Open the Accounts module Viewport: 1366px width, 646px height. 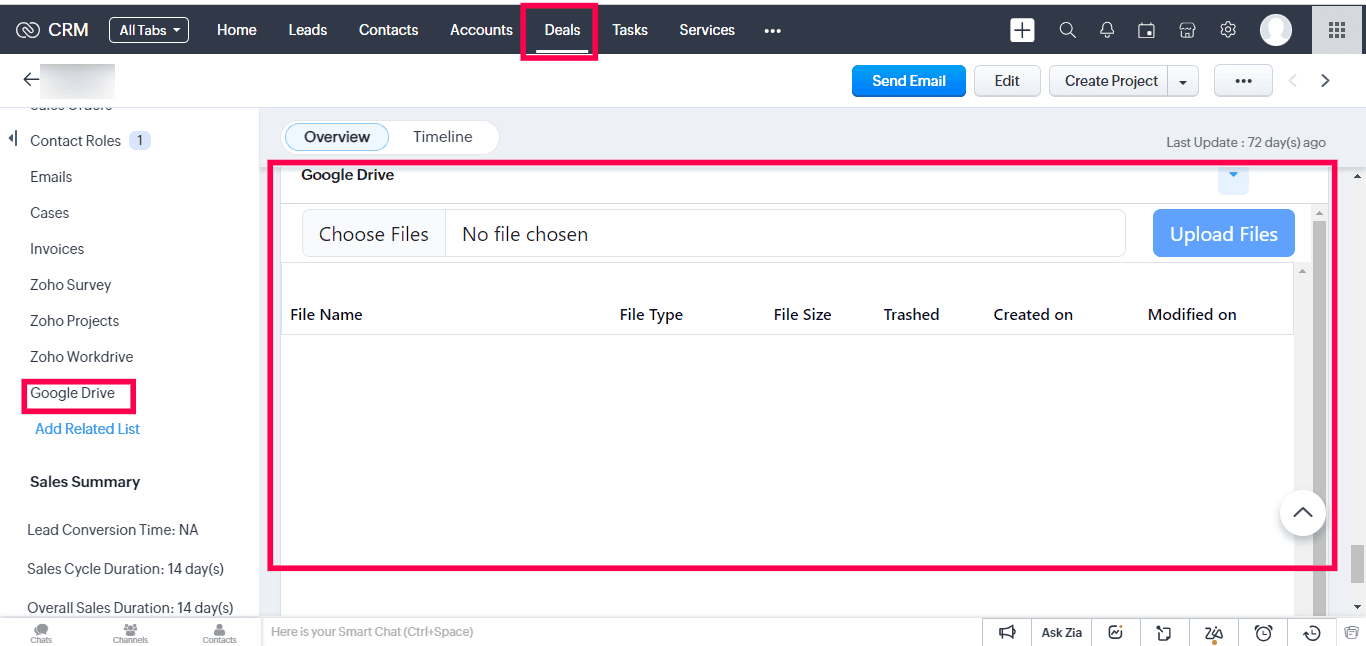pyautogui.click(x=481, y=30)
